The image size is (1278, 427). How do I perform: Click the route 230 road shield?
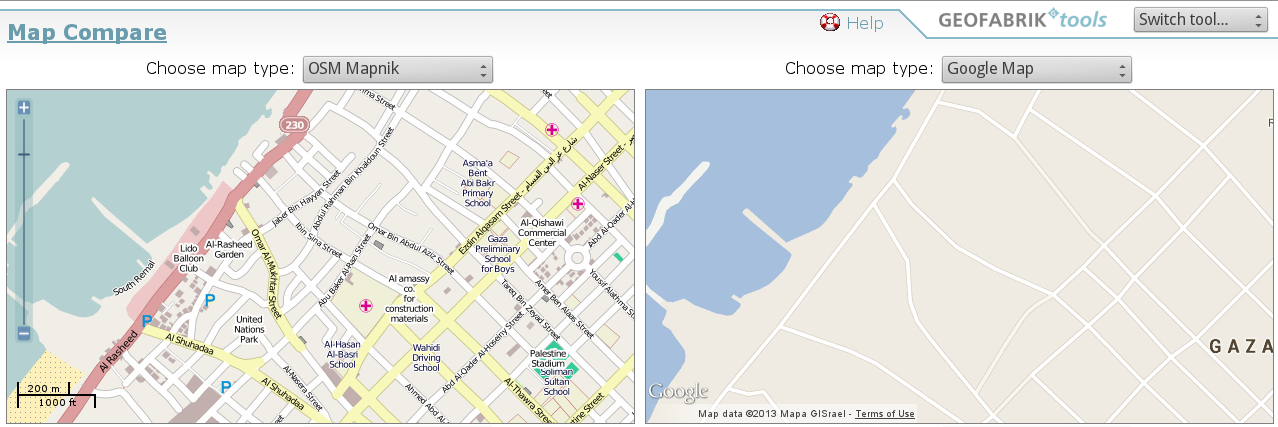click(293, 125)
